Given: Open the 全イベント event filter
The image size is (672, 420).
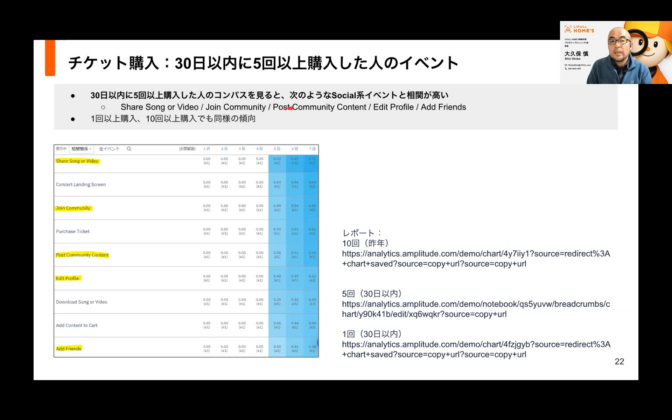Looking at the screenshot, I should click(x=108, y=148).
